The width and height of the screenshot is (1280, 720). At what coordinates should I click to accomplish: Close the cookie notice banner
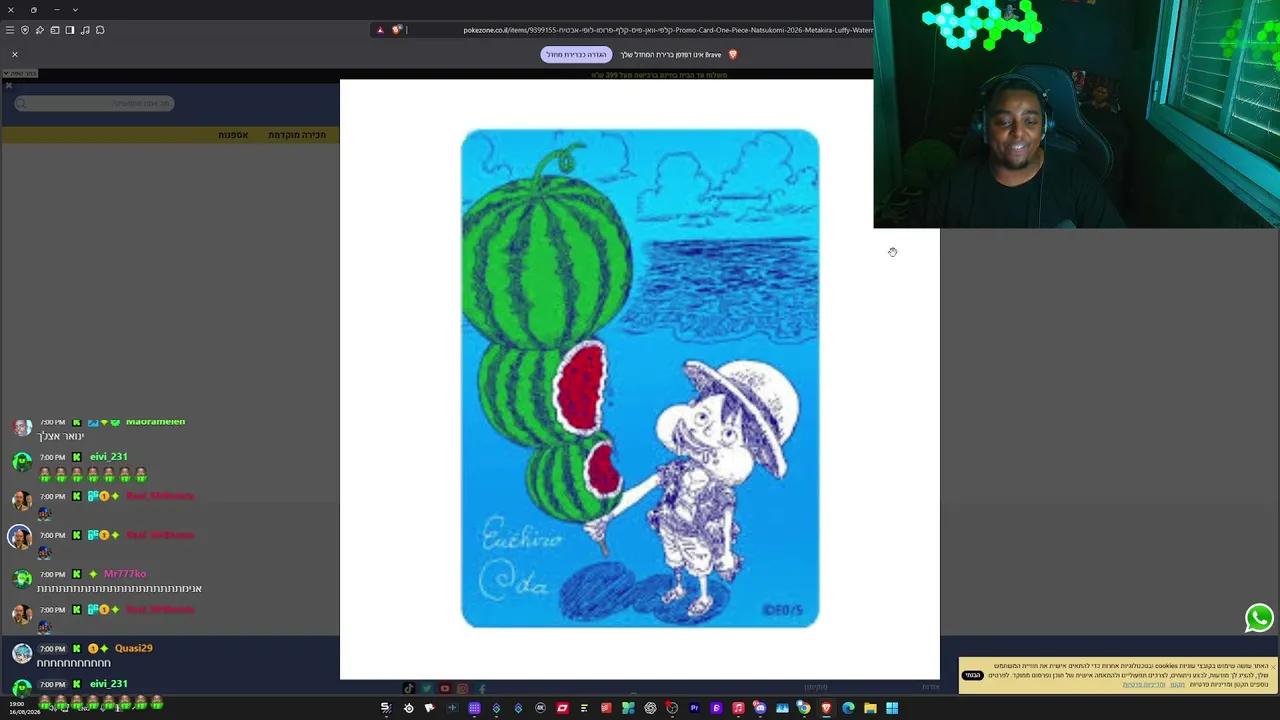[x=1272, y=666]
